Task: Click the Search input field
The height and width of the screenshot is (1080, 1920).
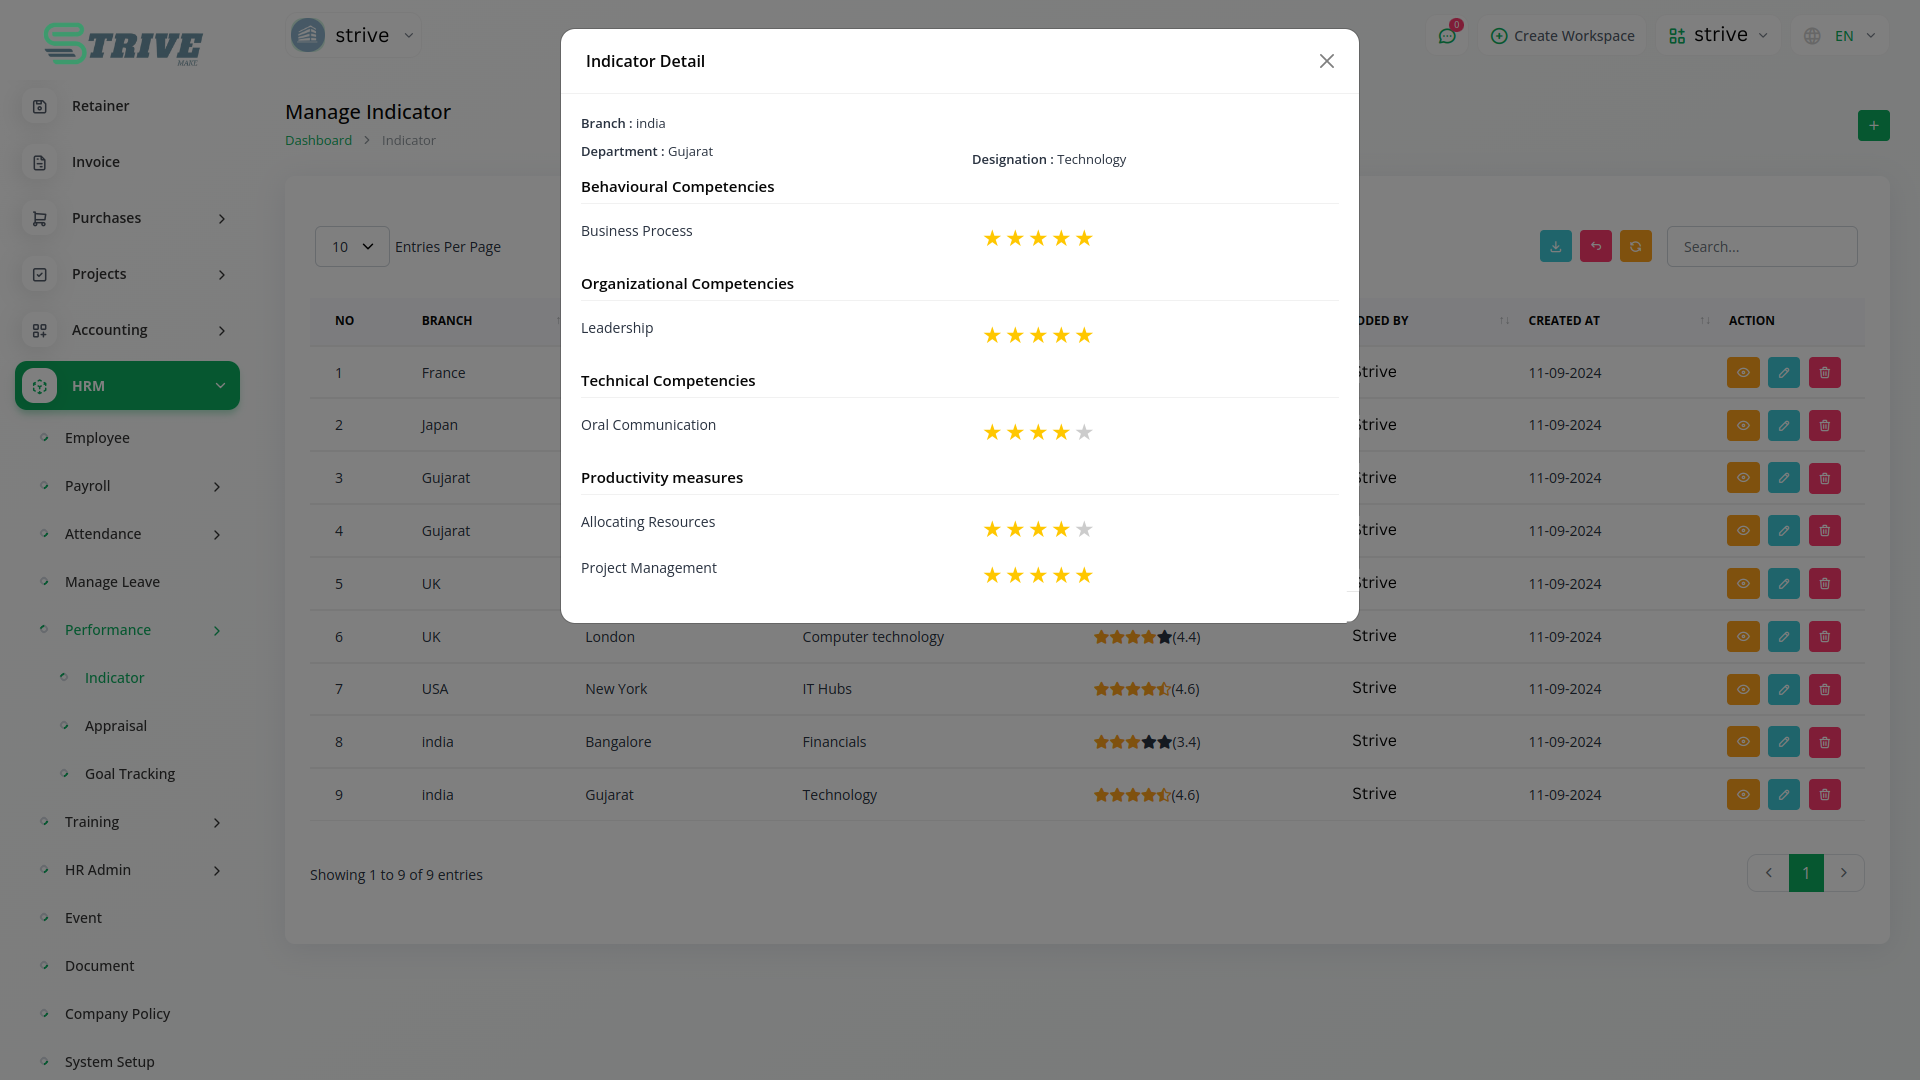Action: 1761,247
